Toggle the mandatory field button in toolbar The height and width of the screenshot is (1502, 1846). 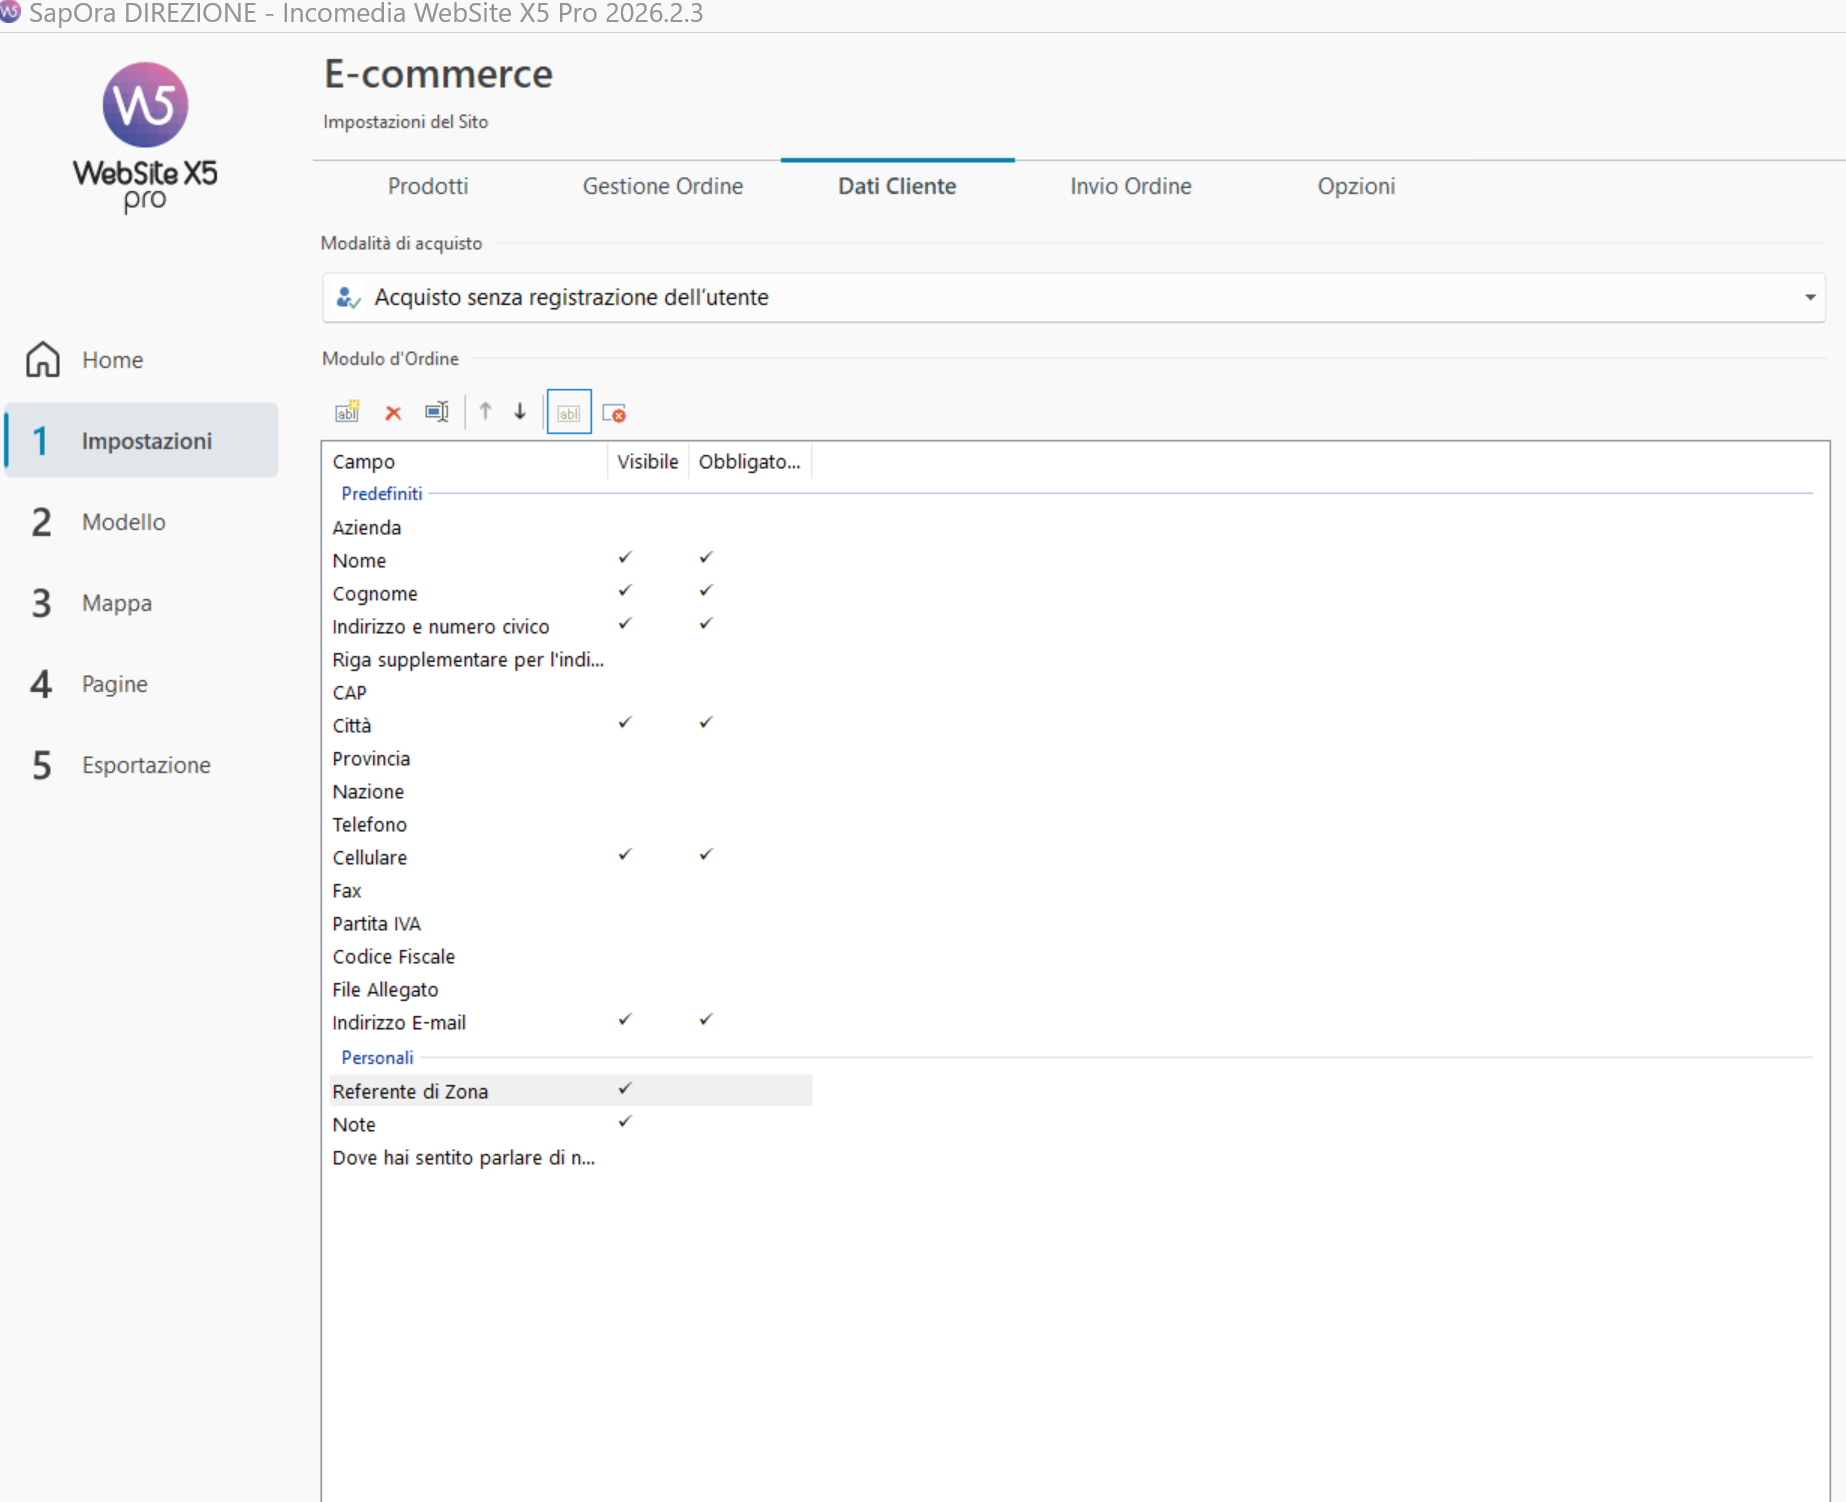tap(614, 413)
